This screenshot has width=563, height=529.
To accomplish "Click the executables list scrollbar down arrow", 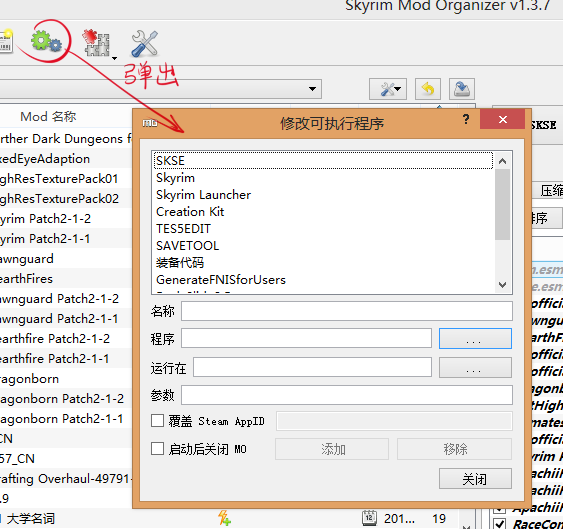I will 502,285.
